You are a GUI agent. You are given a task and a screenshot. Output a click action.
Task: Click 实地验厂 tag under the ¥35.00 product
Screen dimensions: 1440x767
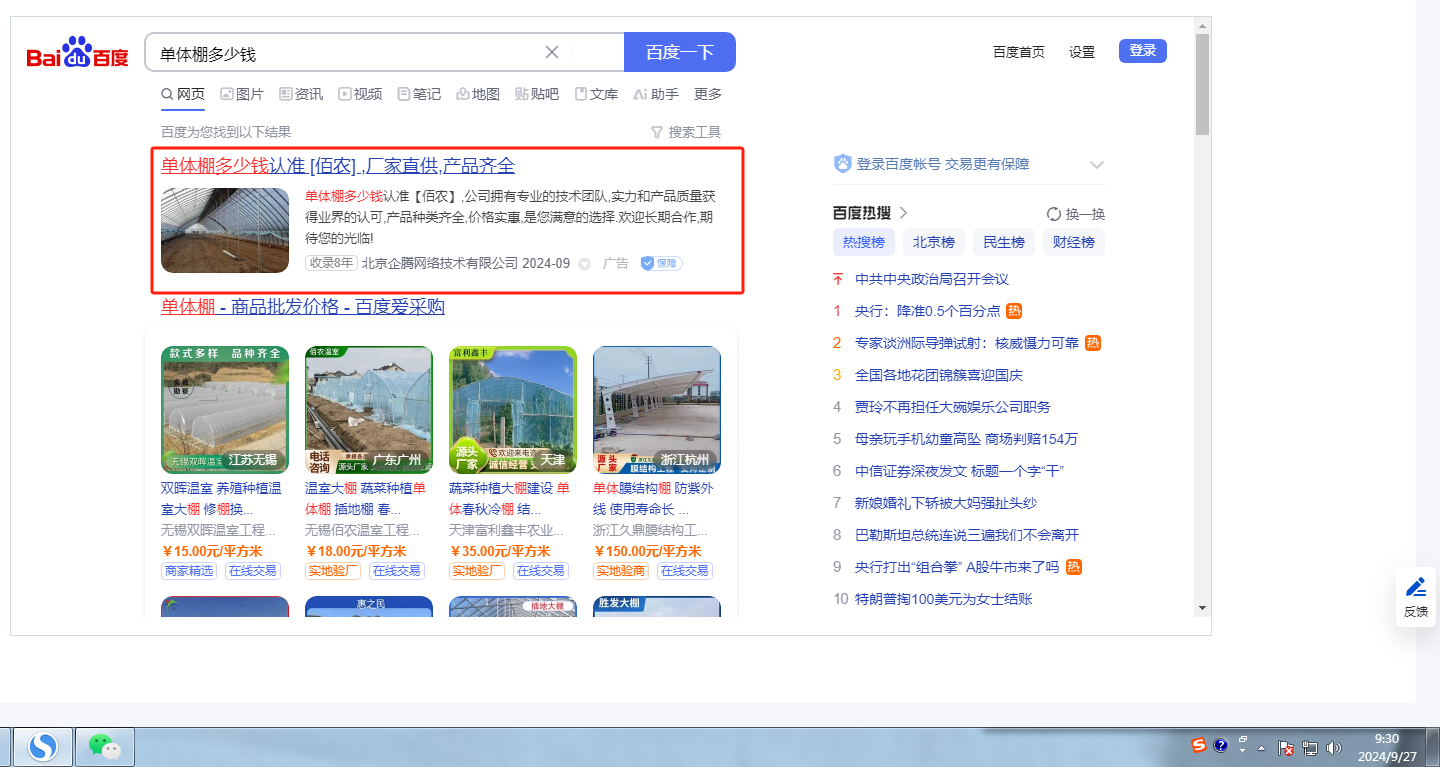tap(477, 571)
